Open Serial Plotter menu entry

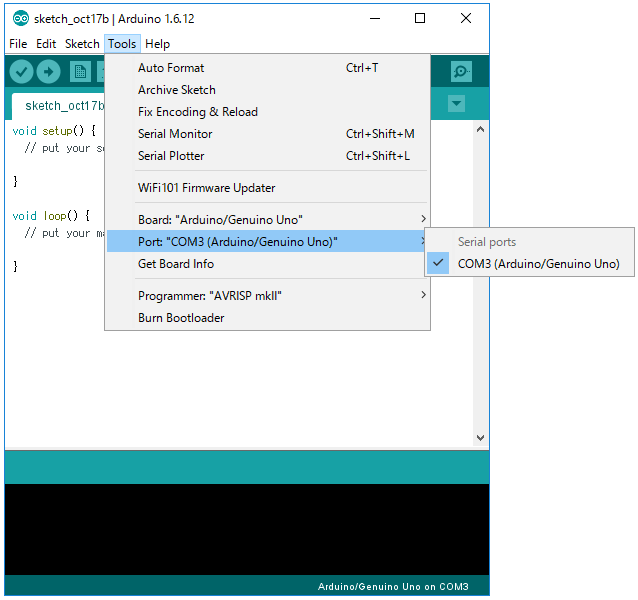coord(267,156)
